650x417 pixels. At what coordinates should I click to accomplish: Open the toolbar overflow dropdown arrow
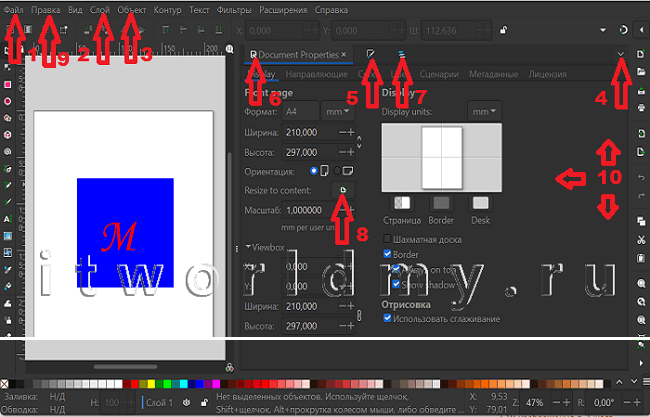point(603,30)
